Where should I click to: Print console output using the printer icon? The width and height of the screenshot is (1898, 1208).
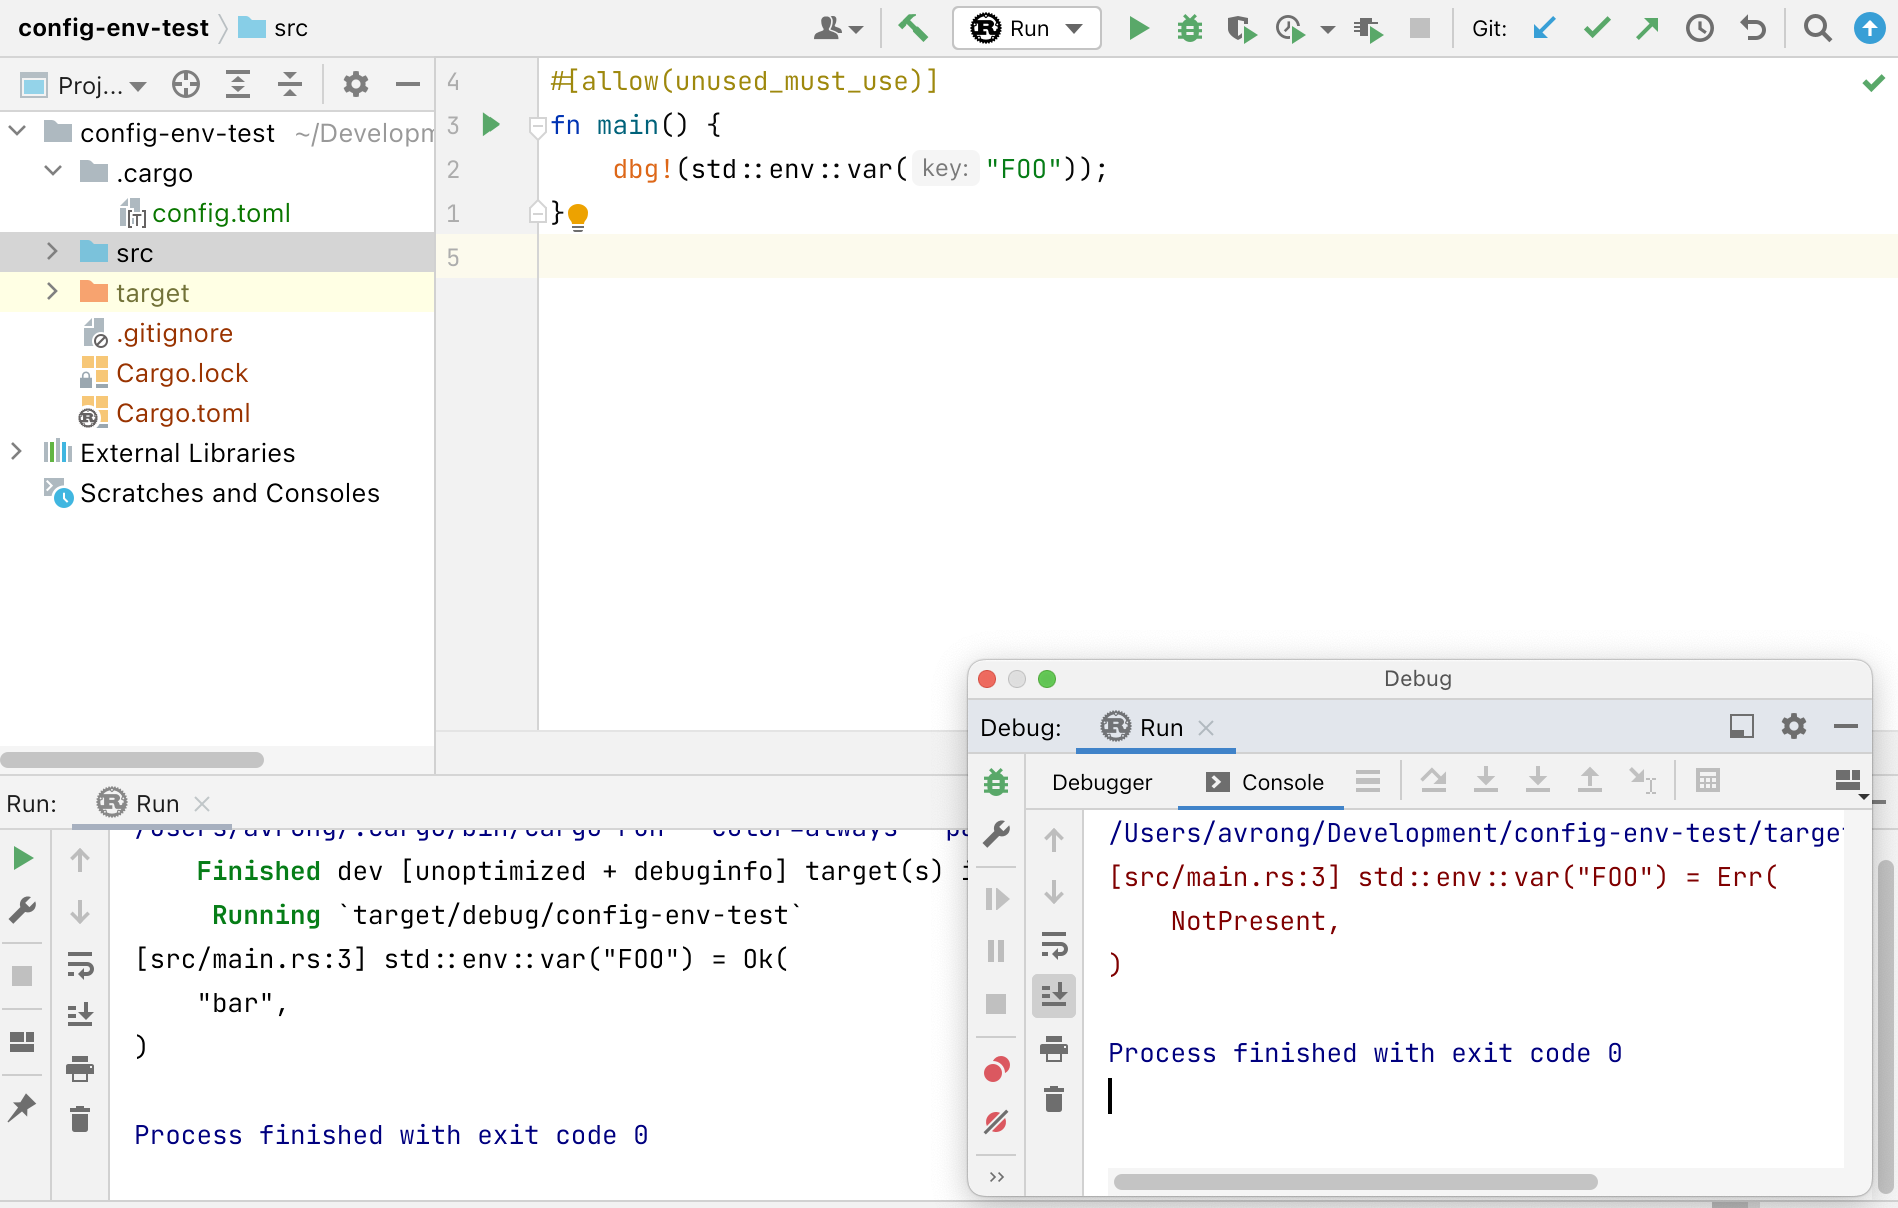pyautogui.click(x=80, y=1069)
